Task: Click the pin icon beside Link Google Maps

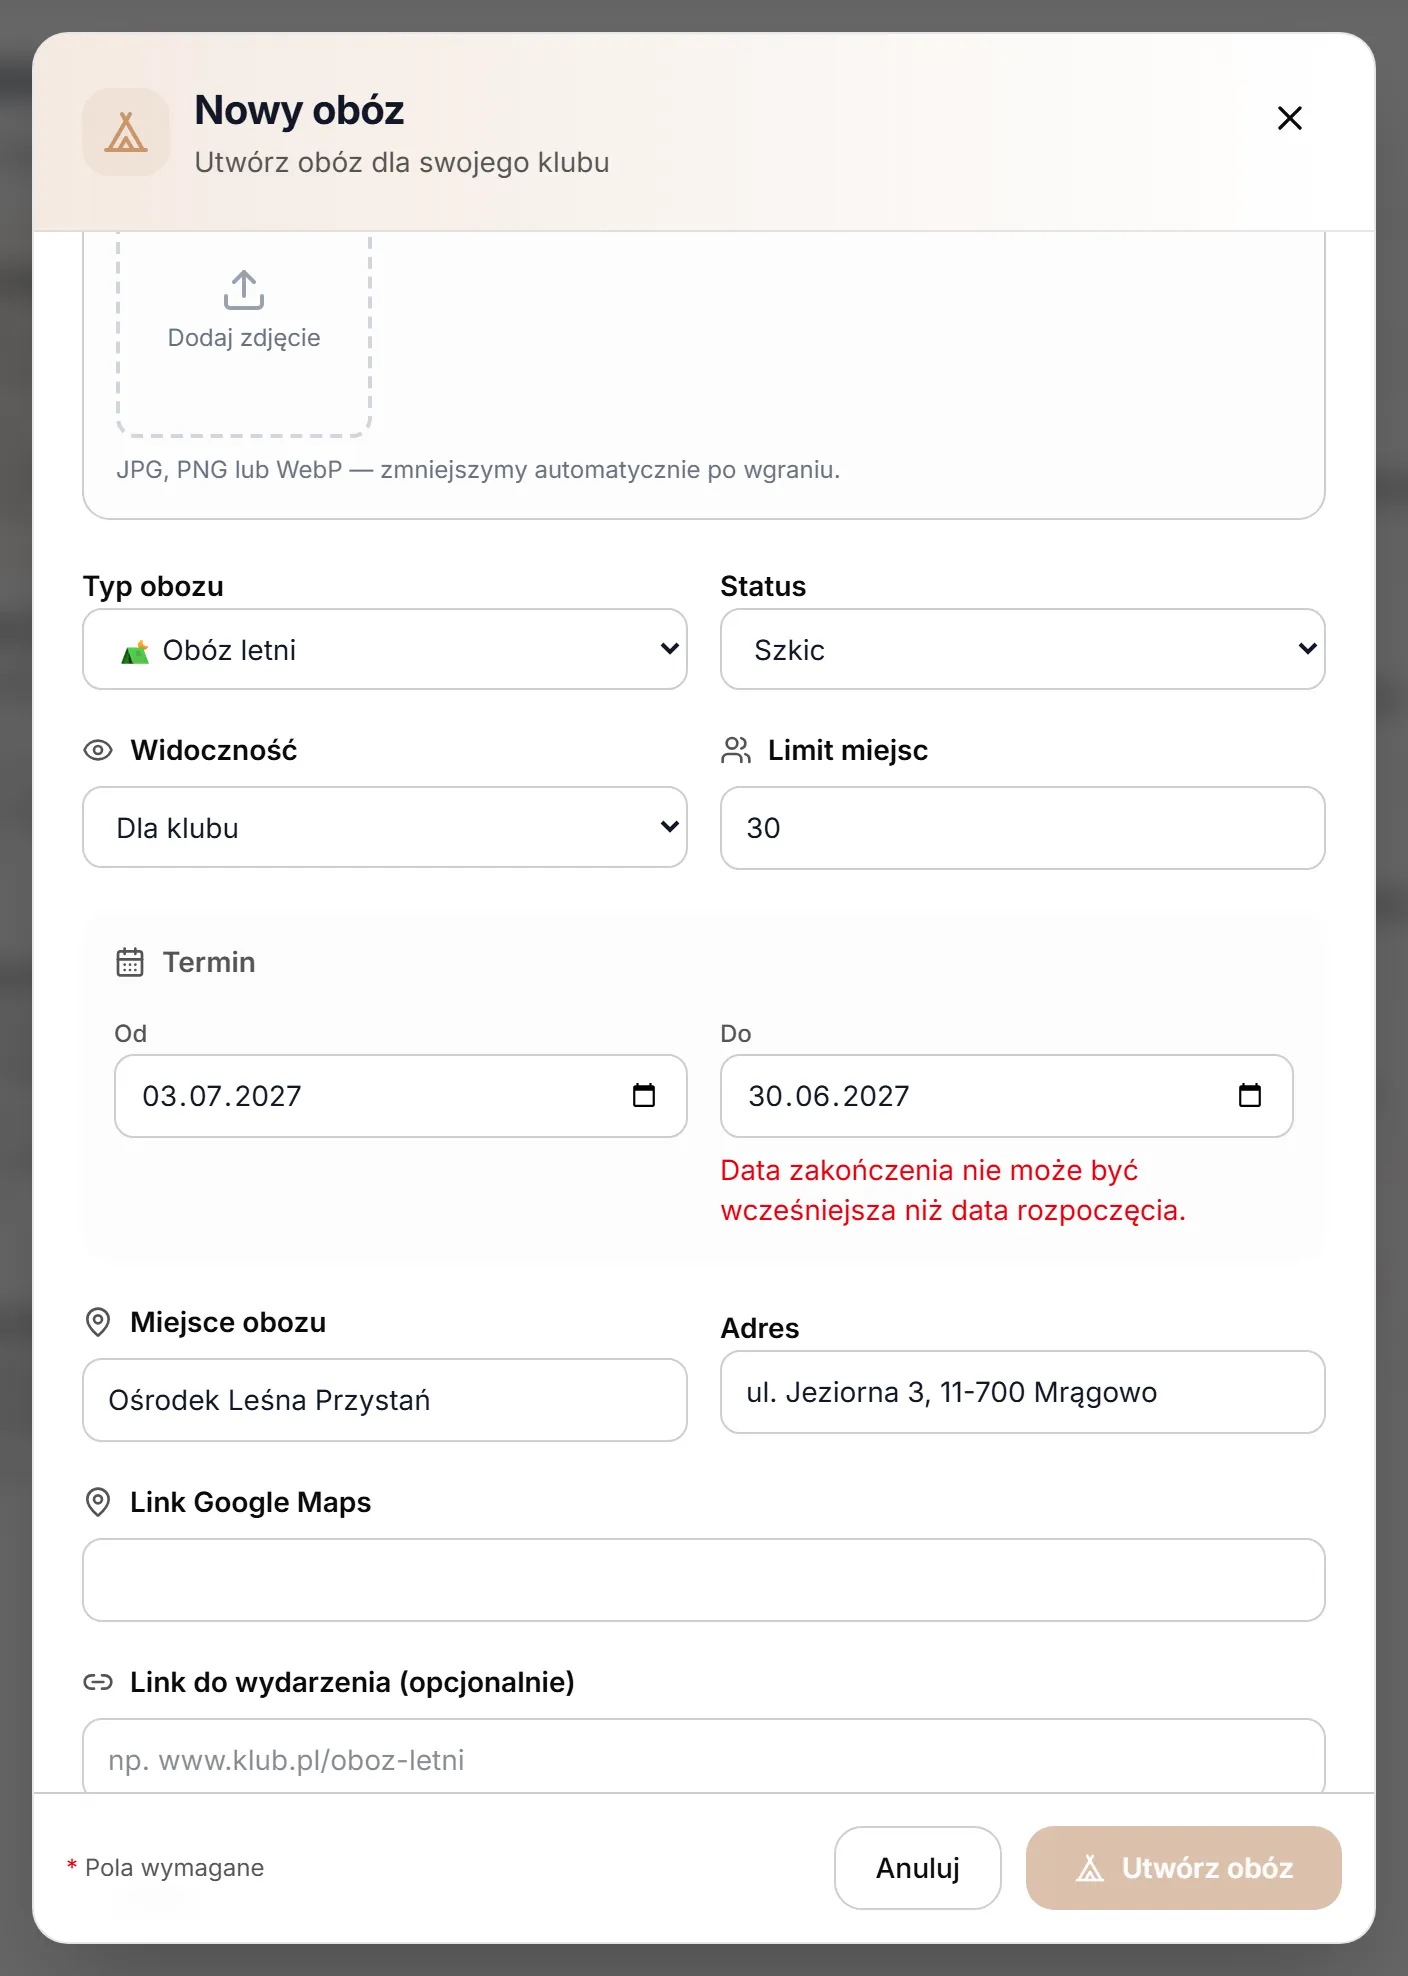Action: tap(98, 1502)
